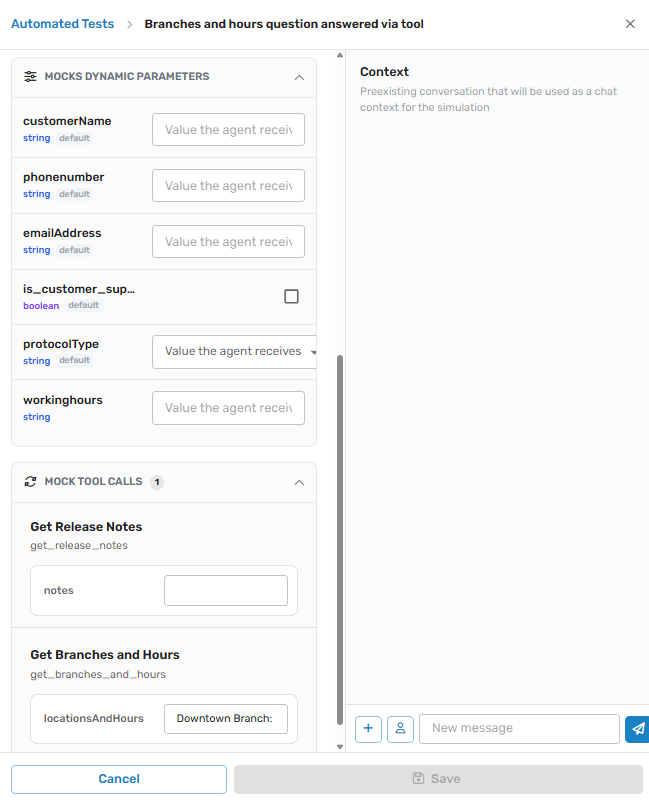Close the test editor with X icon
The height and width of the screenshot is (802, 649).
coord(630,24)
